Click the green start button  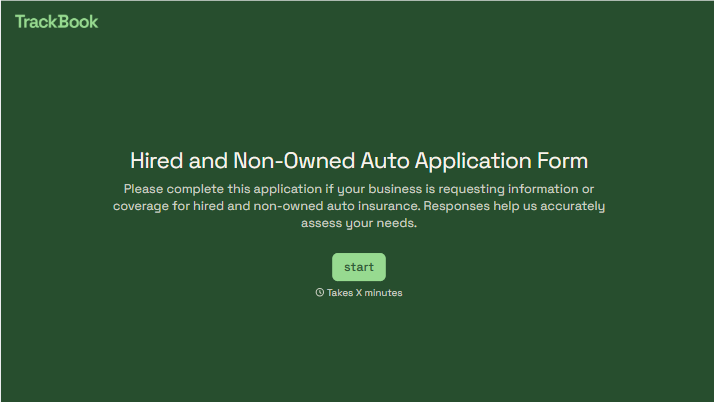click(x=359, y=267)
